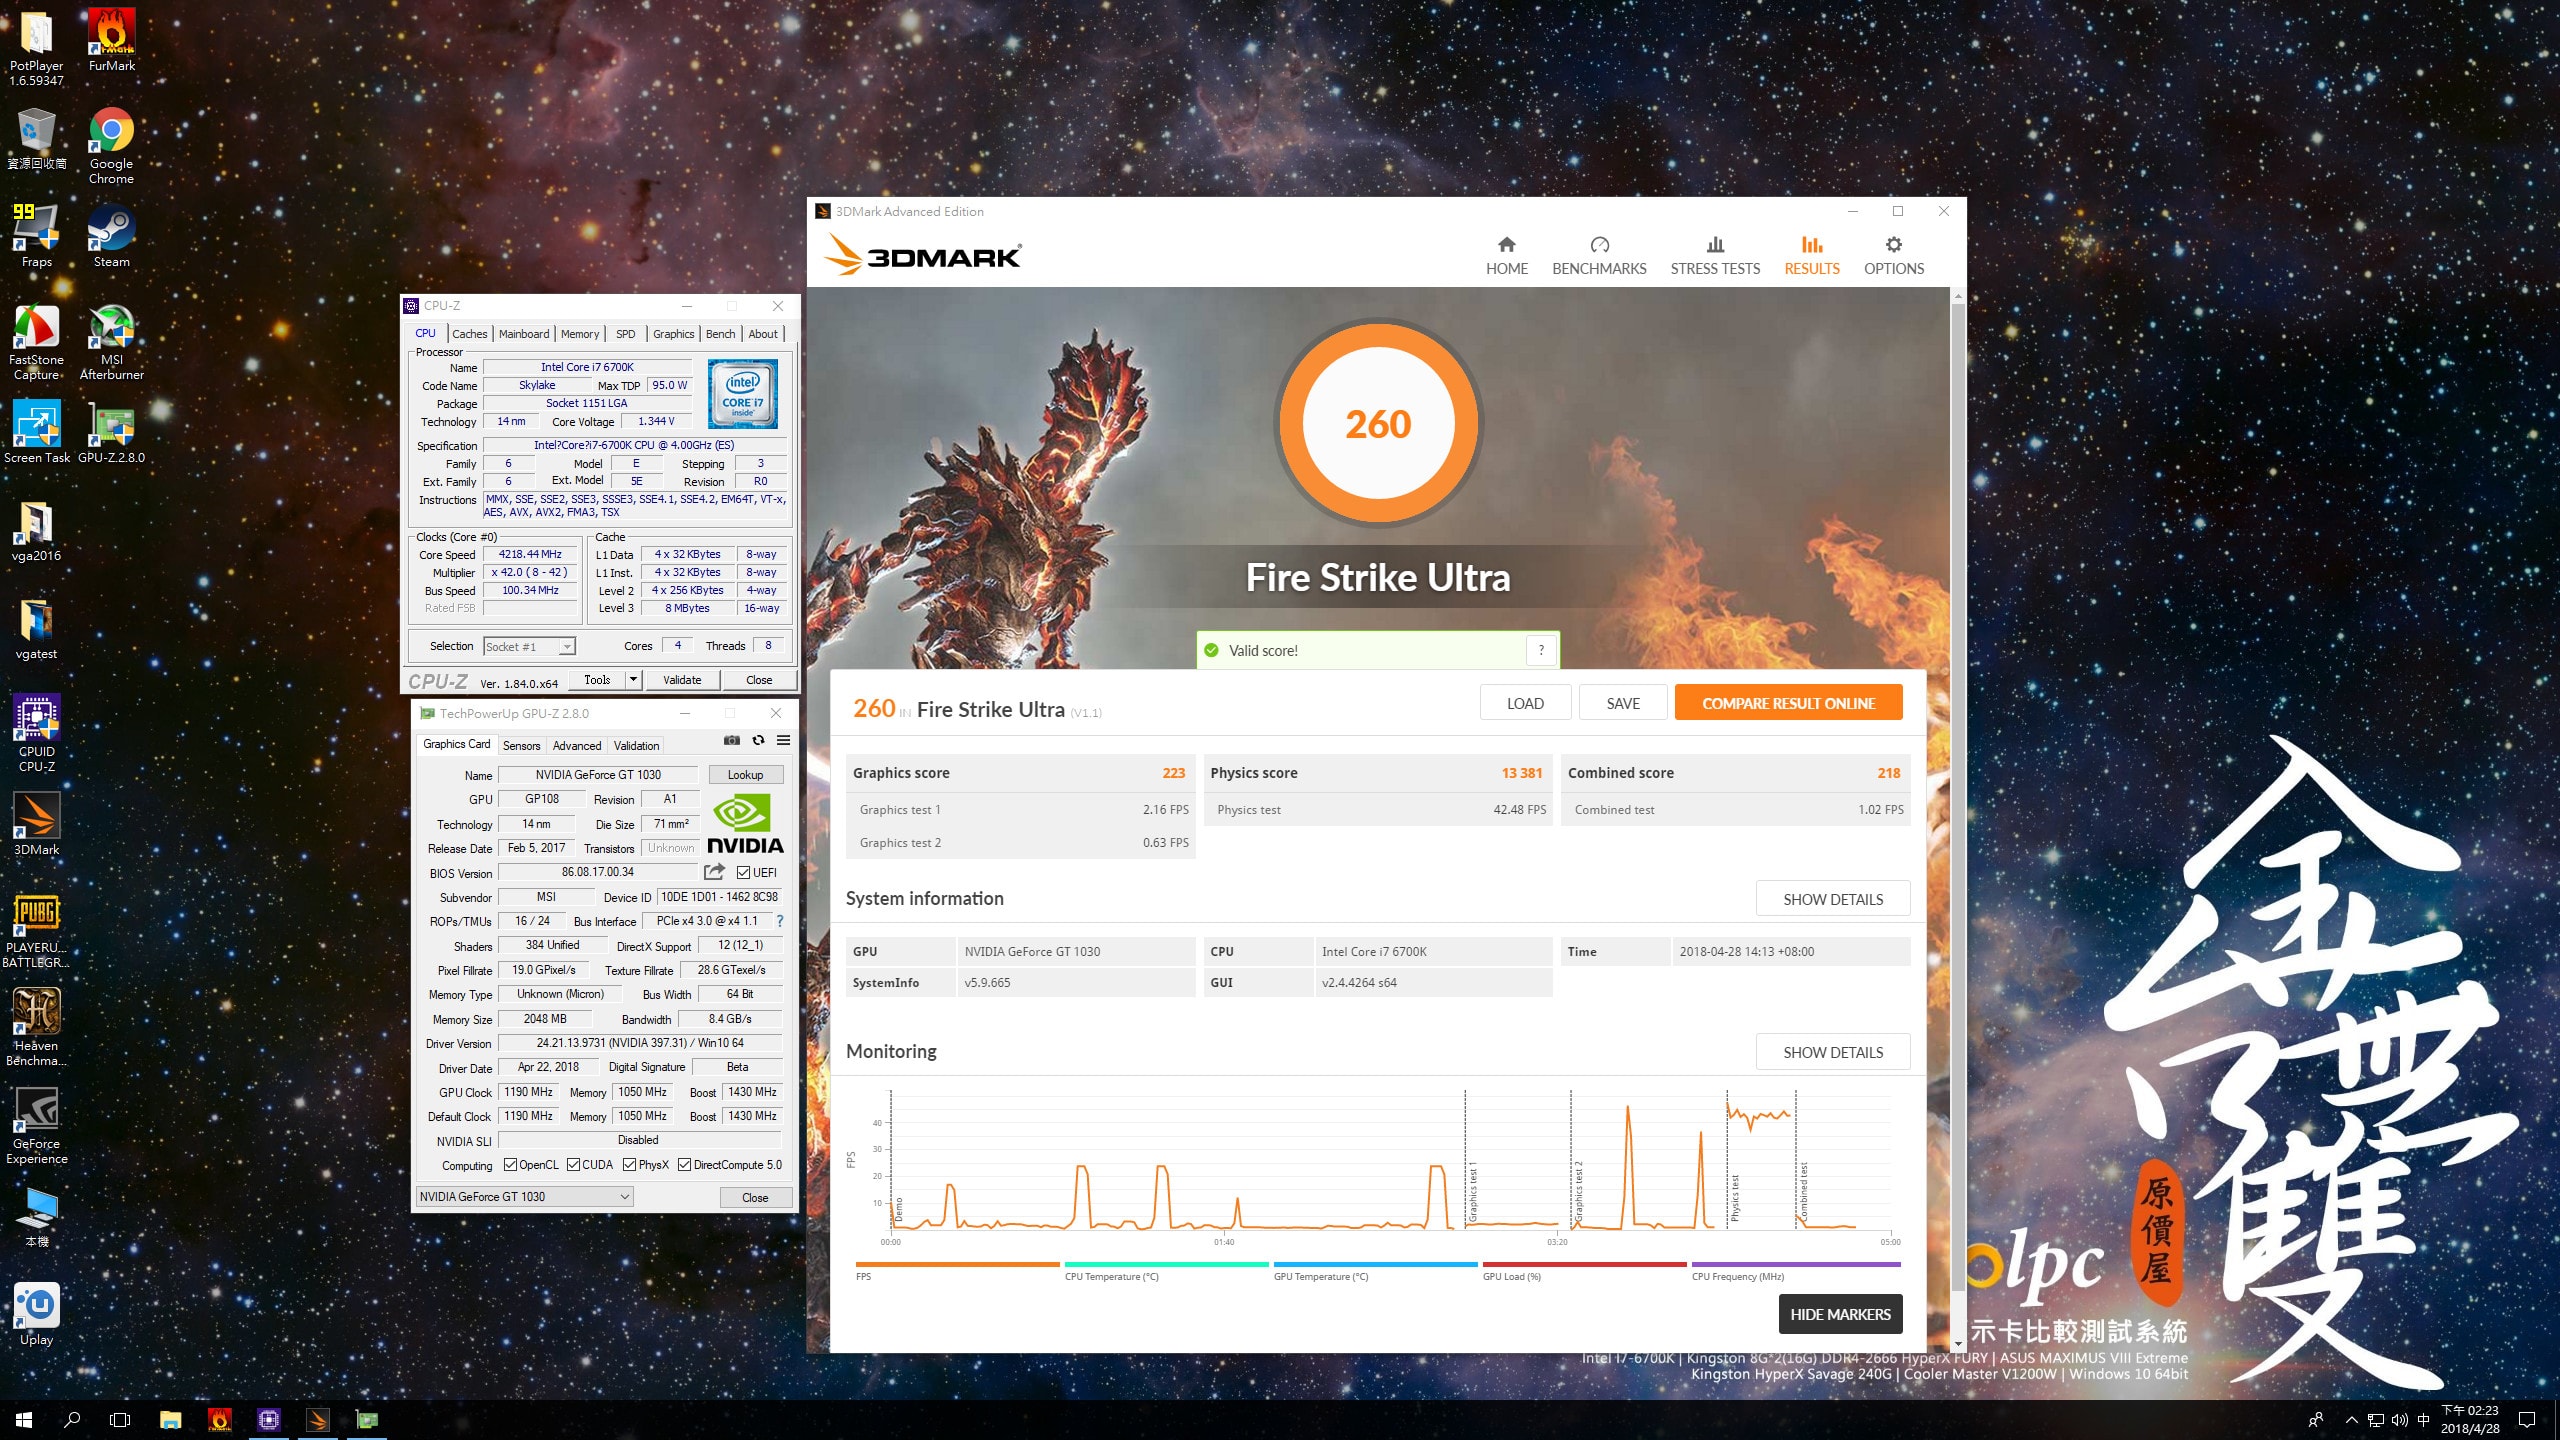Switch to the CPU-Z Mainboard tab

(524, 334)
